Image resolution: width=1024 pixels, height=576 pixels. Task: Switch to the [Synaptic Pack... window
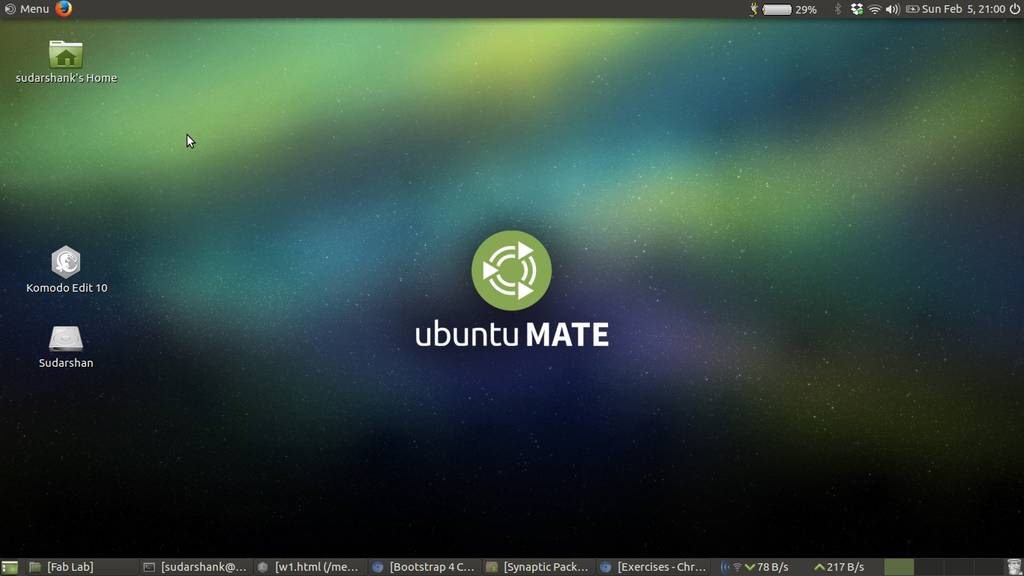pos(537,567)
